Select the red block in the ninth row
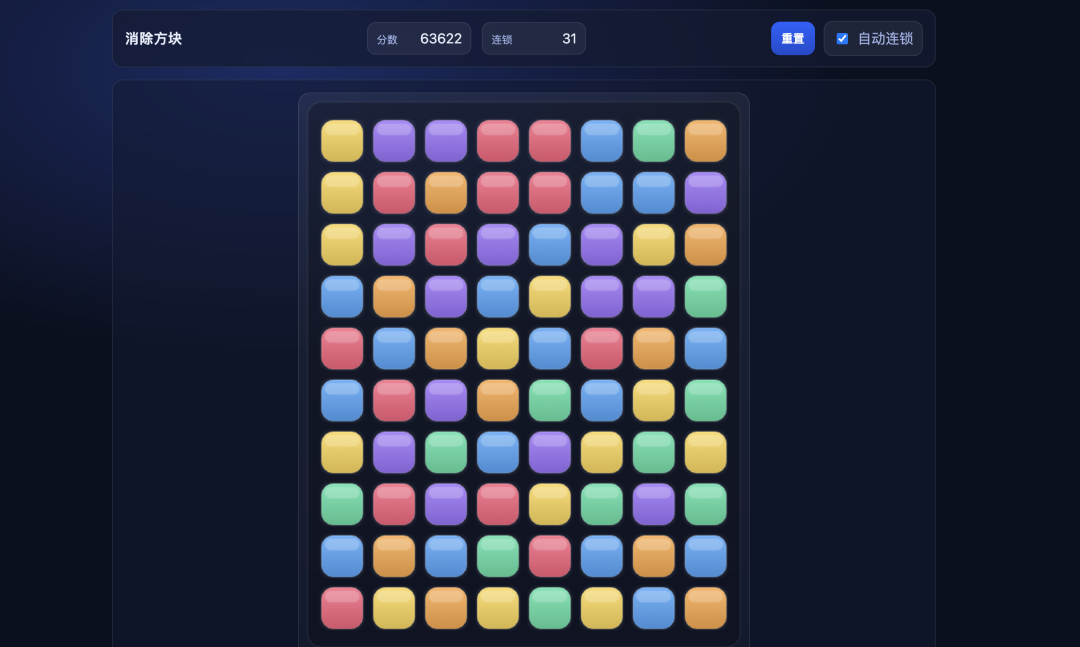Screen dimensions: 1080x647 tap(550, 556)
